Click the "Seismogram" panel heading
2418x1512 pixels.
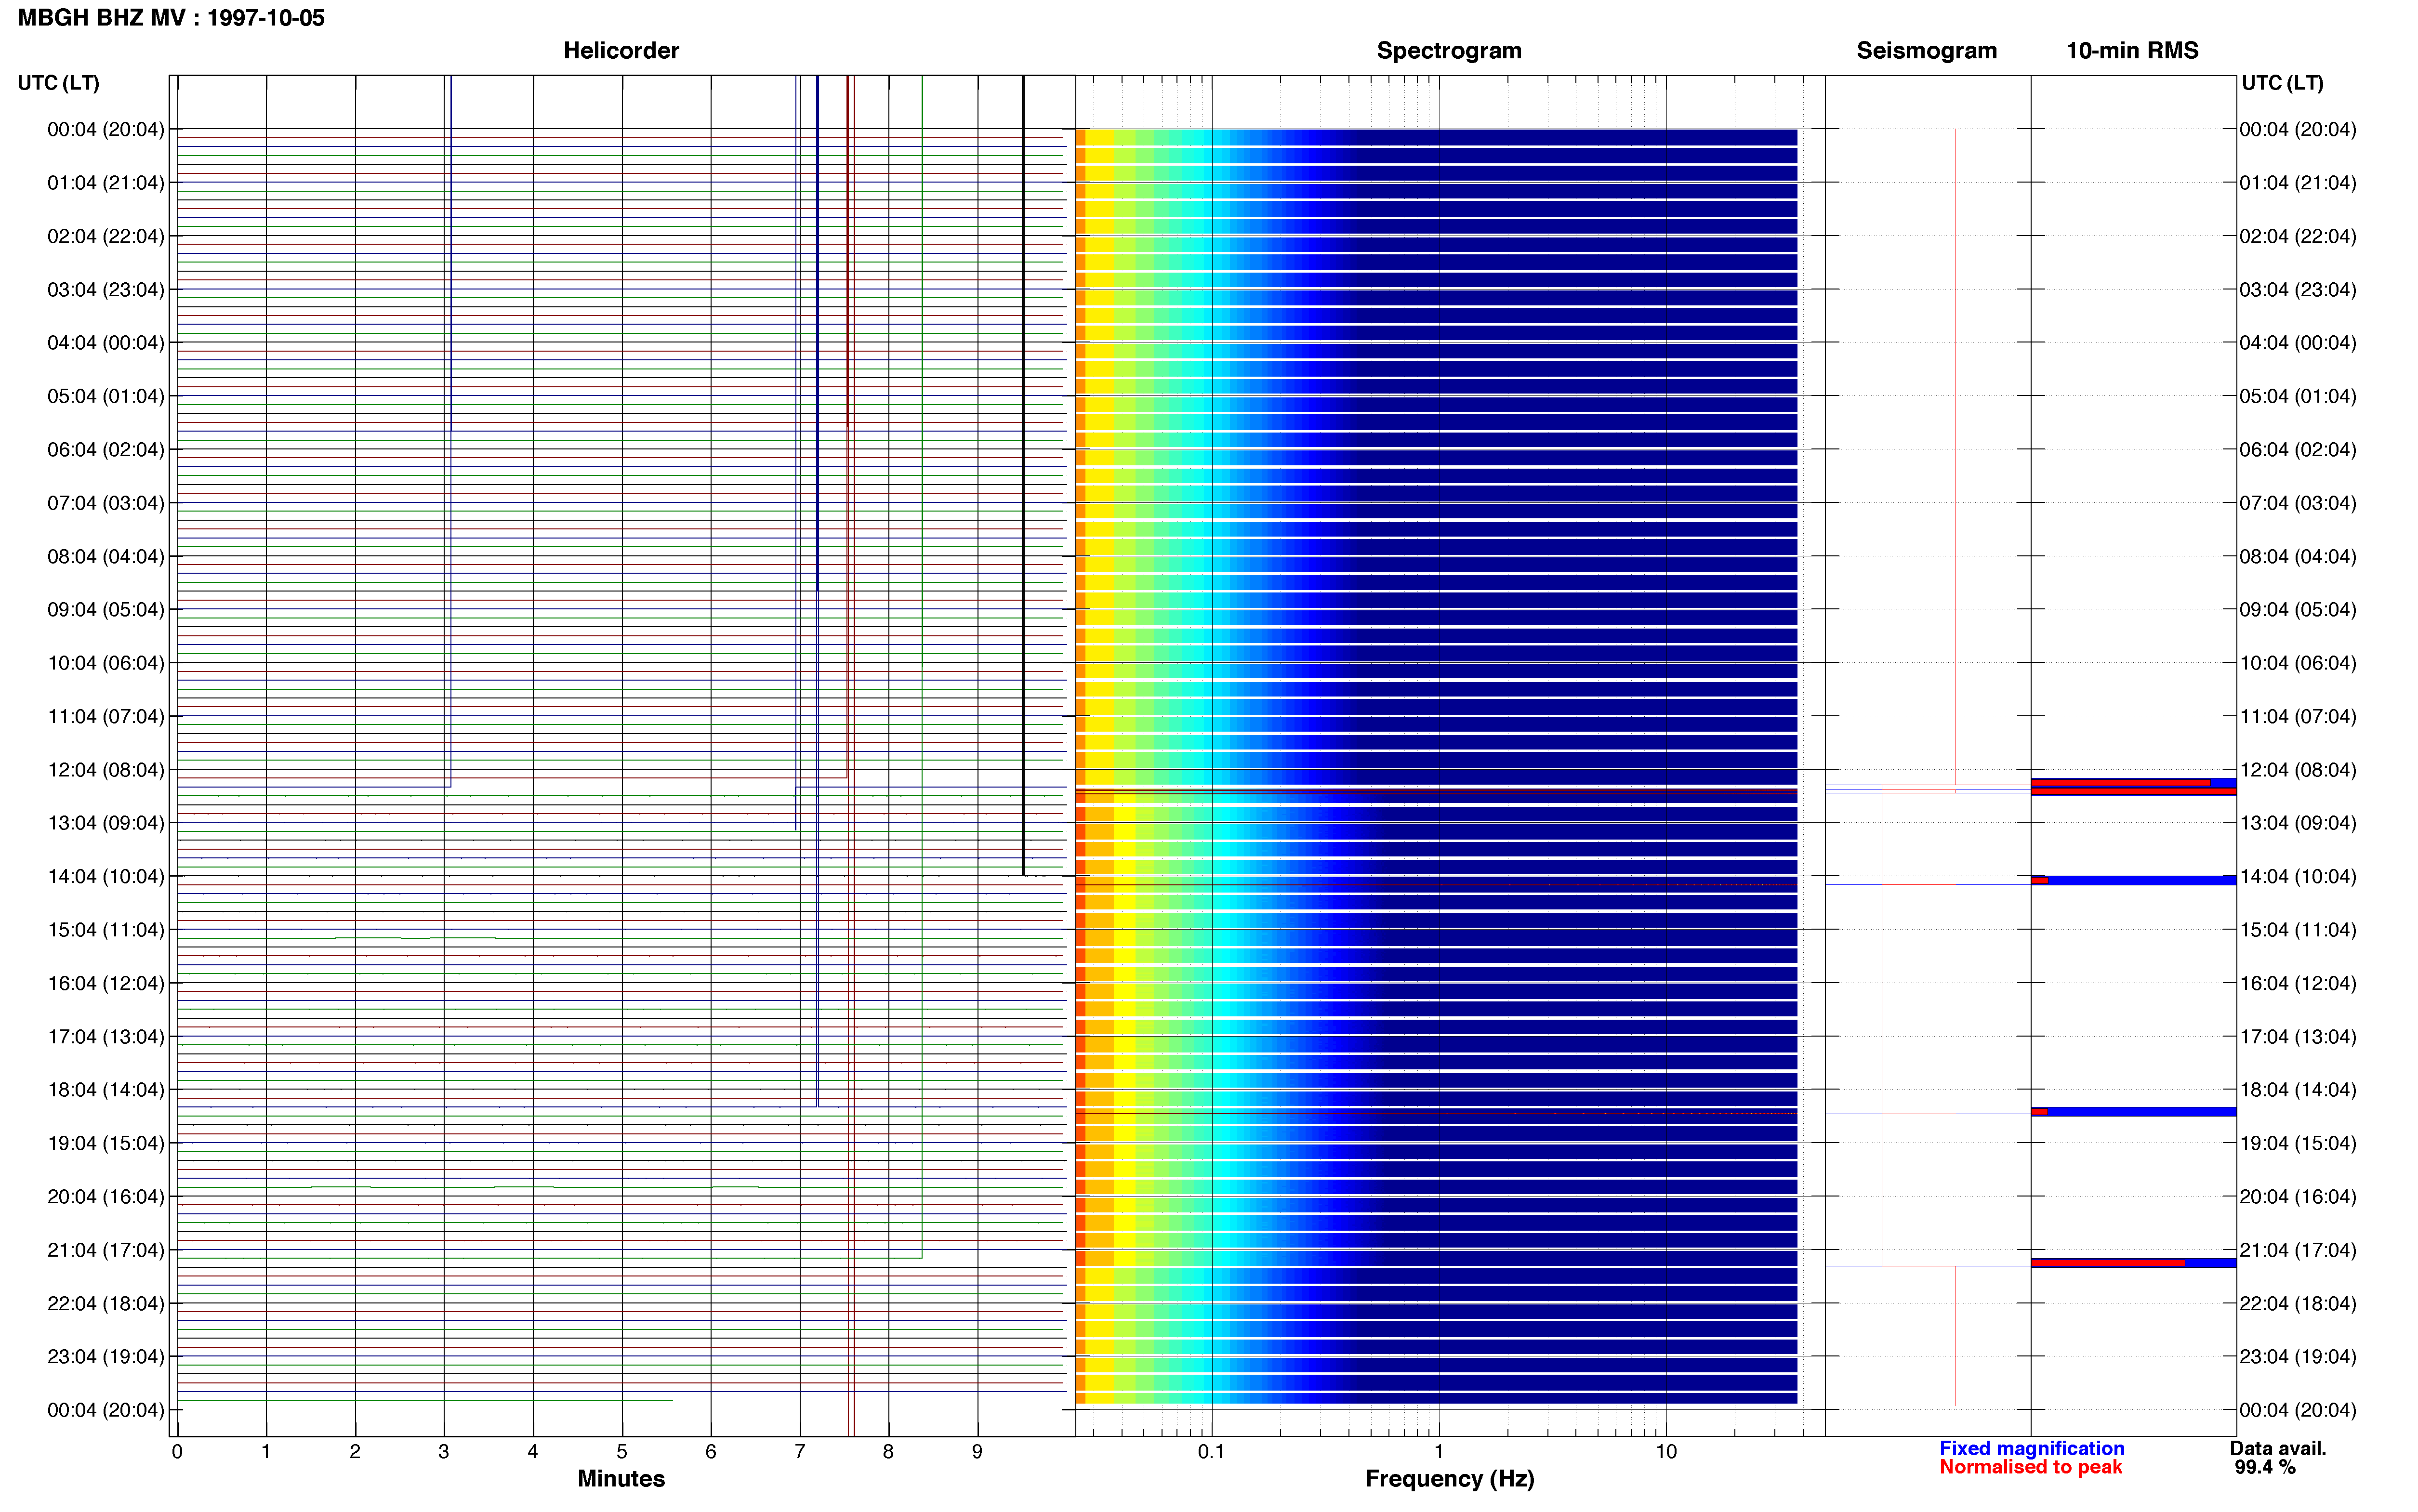pyautogui.click(x=1926, y=50)
